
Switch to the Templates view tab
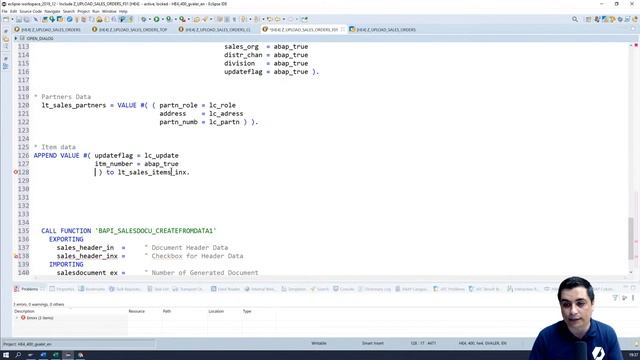pos(293,289)
